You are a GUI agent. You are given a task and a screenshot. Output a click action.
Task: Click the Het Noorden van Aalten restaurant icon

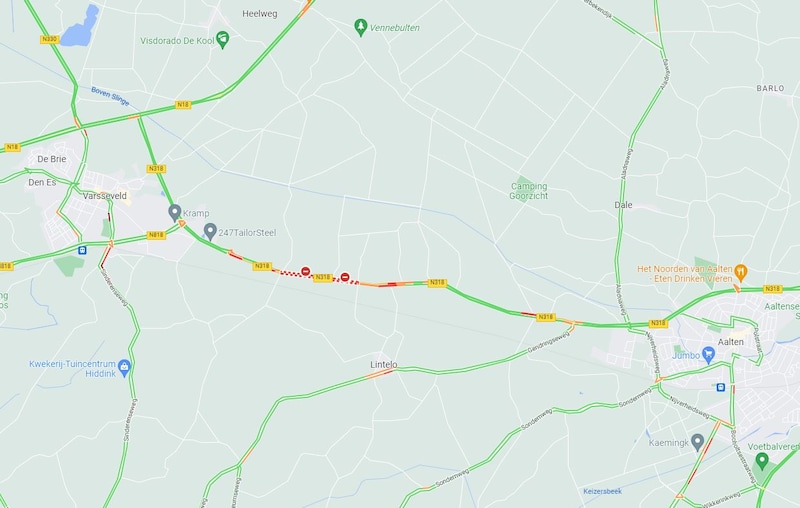point(741,272)
